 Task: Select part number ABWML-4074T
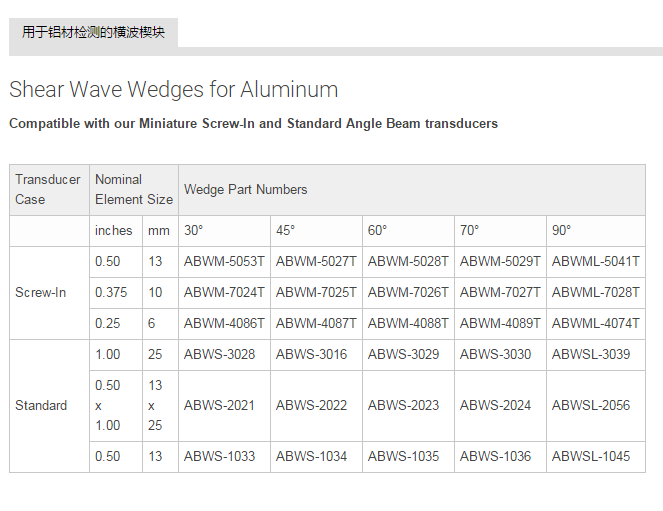pyautogui.click(x=595, y=324)
